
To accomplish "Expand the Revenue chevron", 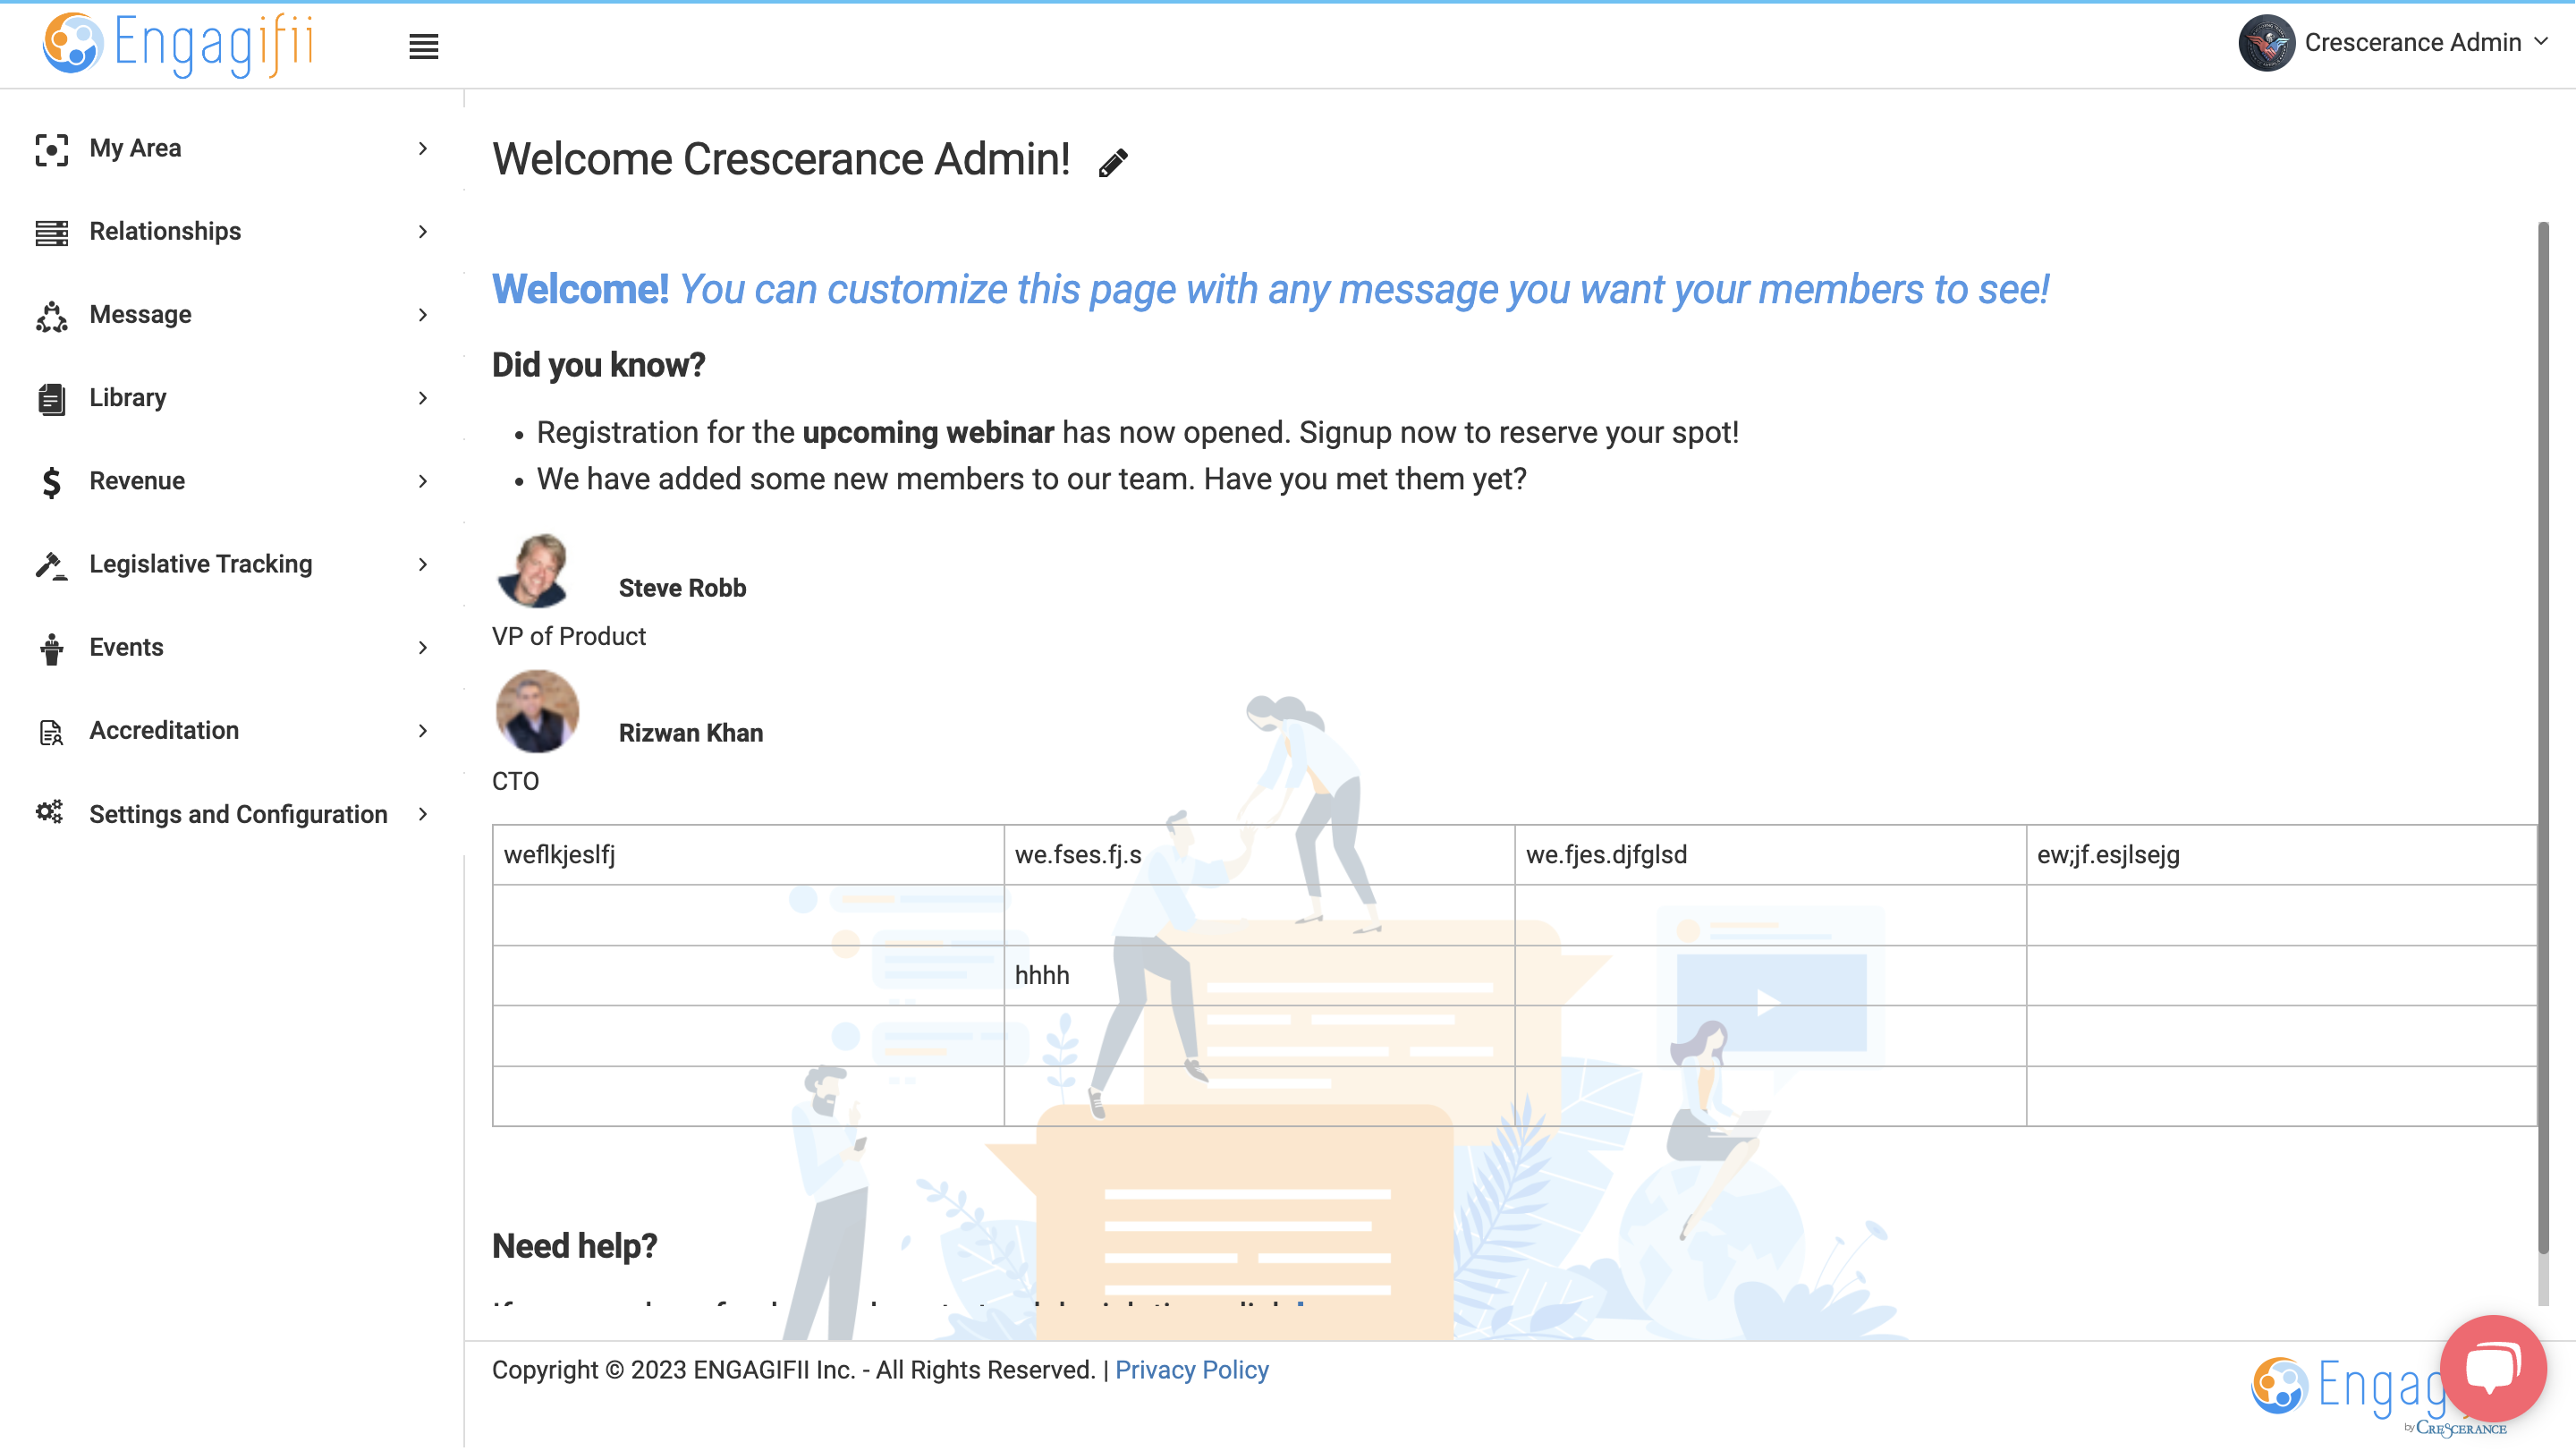I will click(x=423, y=481).
